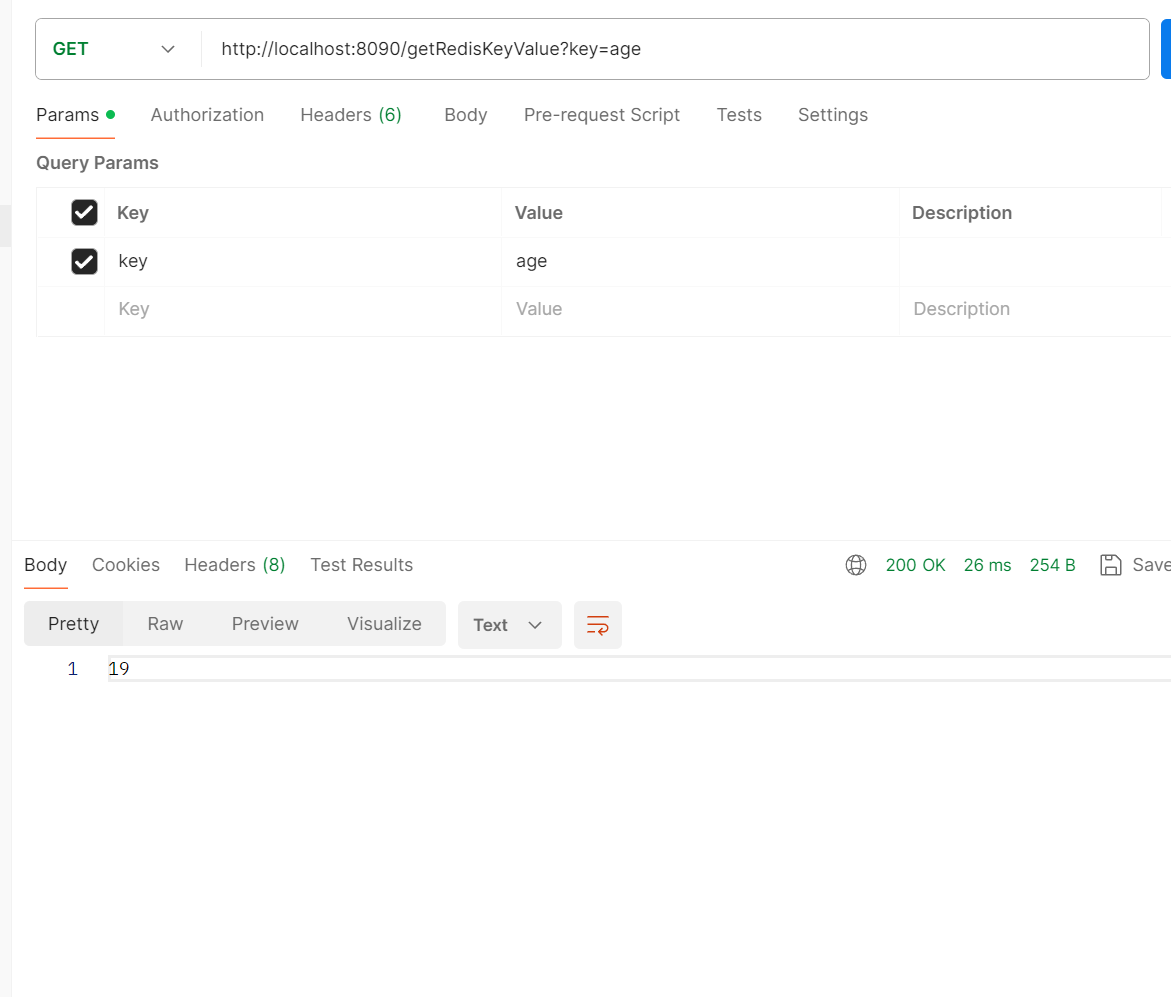
Task: Open the Text format dropdown
Action: point(509,625)
